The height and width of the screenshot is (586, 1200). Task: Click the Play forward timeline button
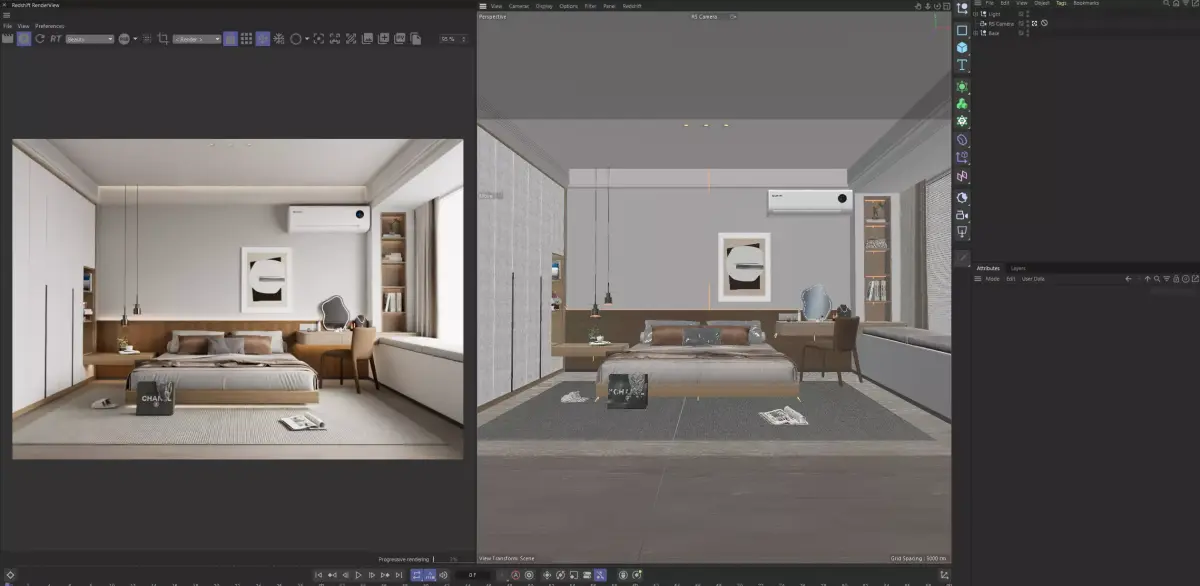pos(358,575)
